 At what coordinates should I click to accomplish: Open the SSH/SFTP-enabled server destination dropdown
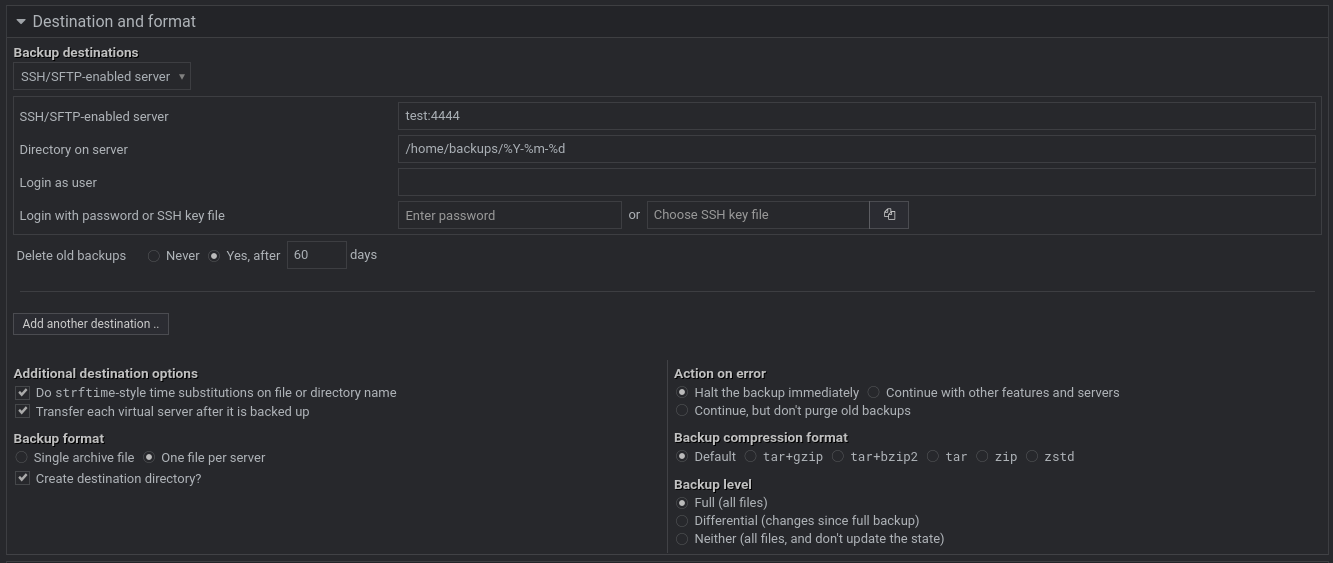pos(102,77)
